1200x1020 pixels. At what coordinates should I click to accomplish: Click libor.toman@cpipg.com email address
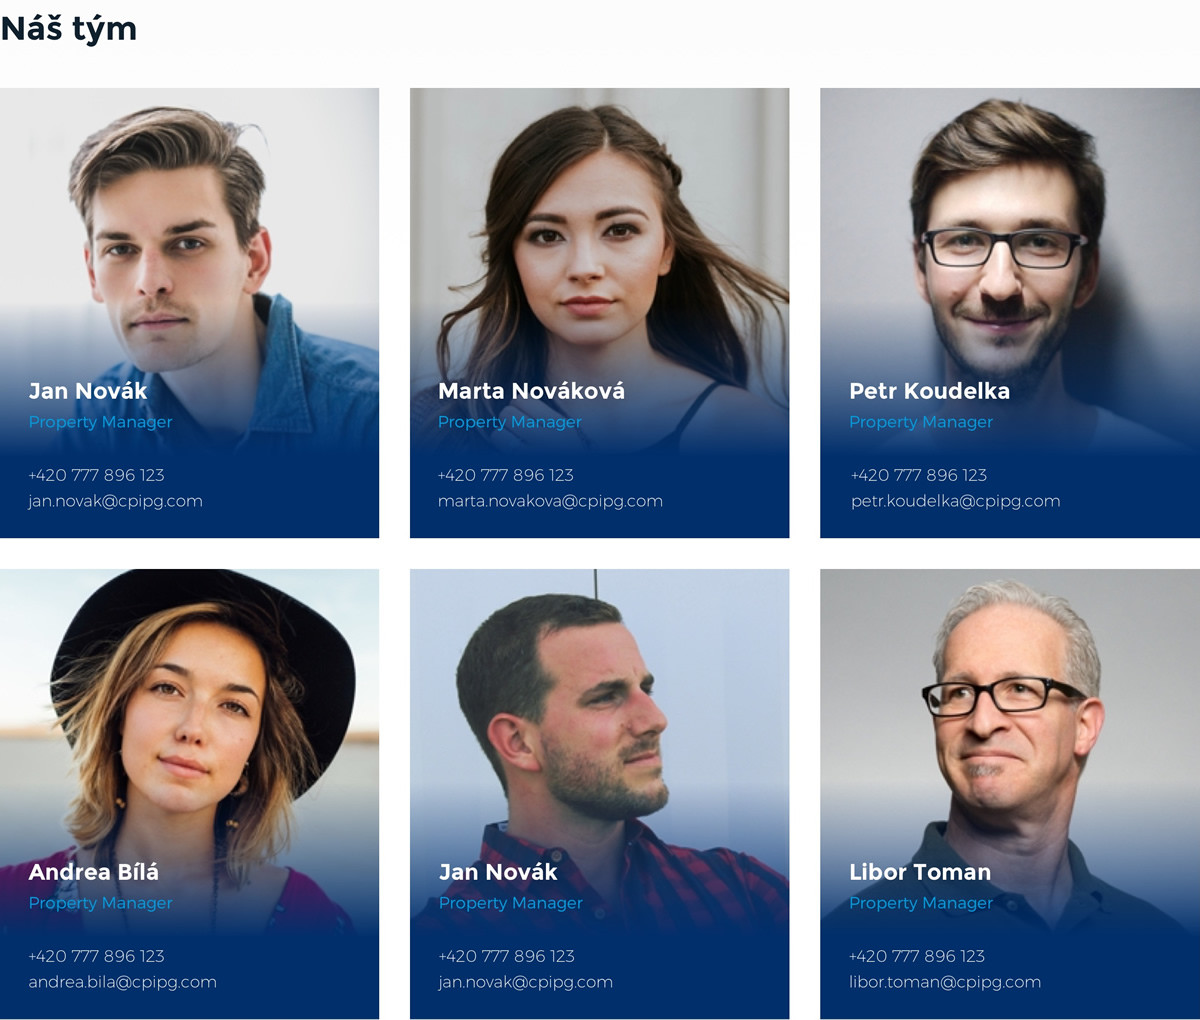click(x=945, y=982)
